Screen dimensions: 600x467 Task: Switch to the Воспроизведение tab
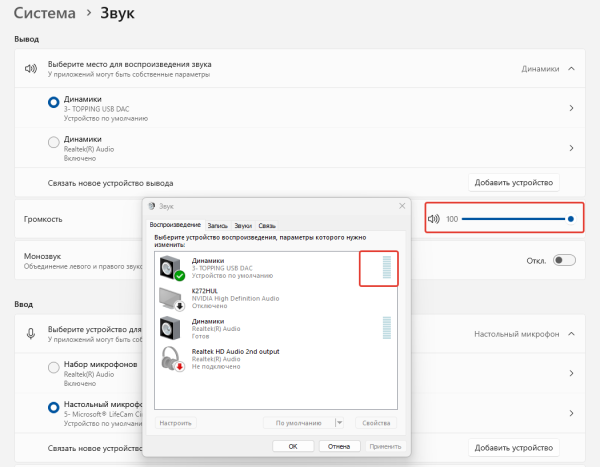point(175,225)
